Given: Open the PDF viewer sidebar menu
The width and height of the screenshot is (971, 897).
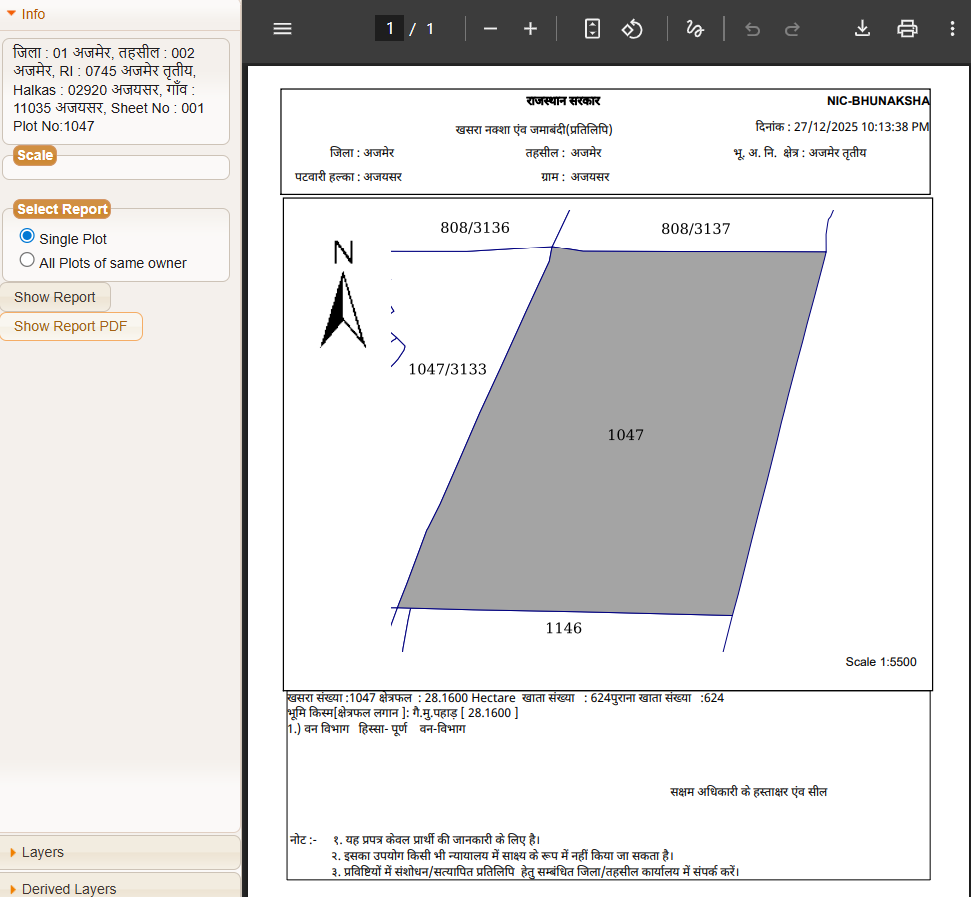Looking at the screenshot, I should tap(282, 29).
